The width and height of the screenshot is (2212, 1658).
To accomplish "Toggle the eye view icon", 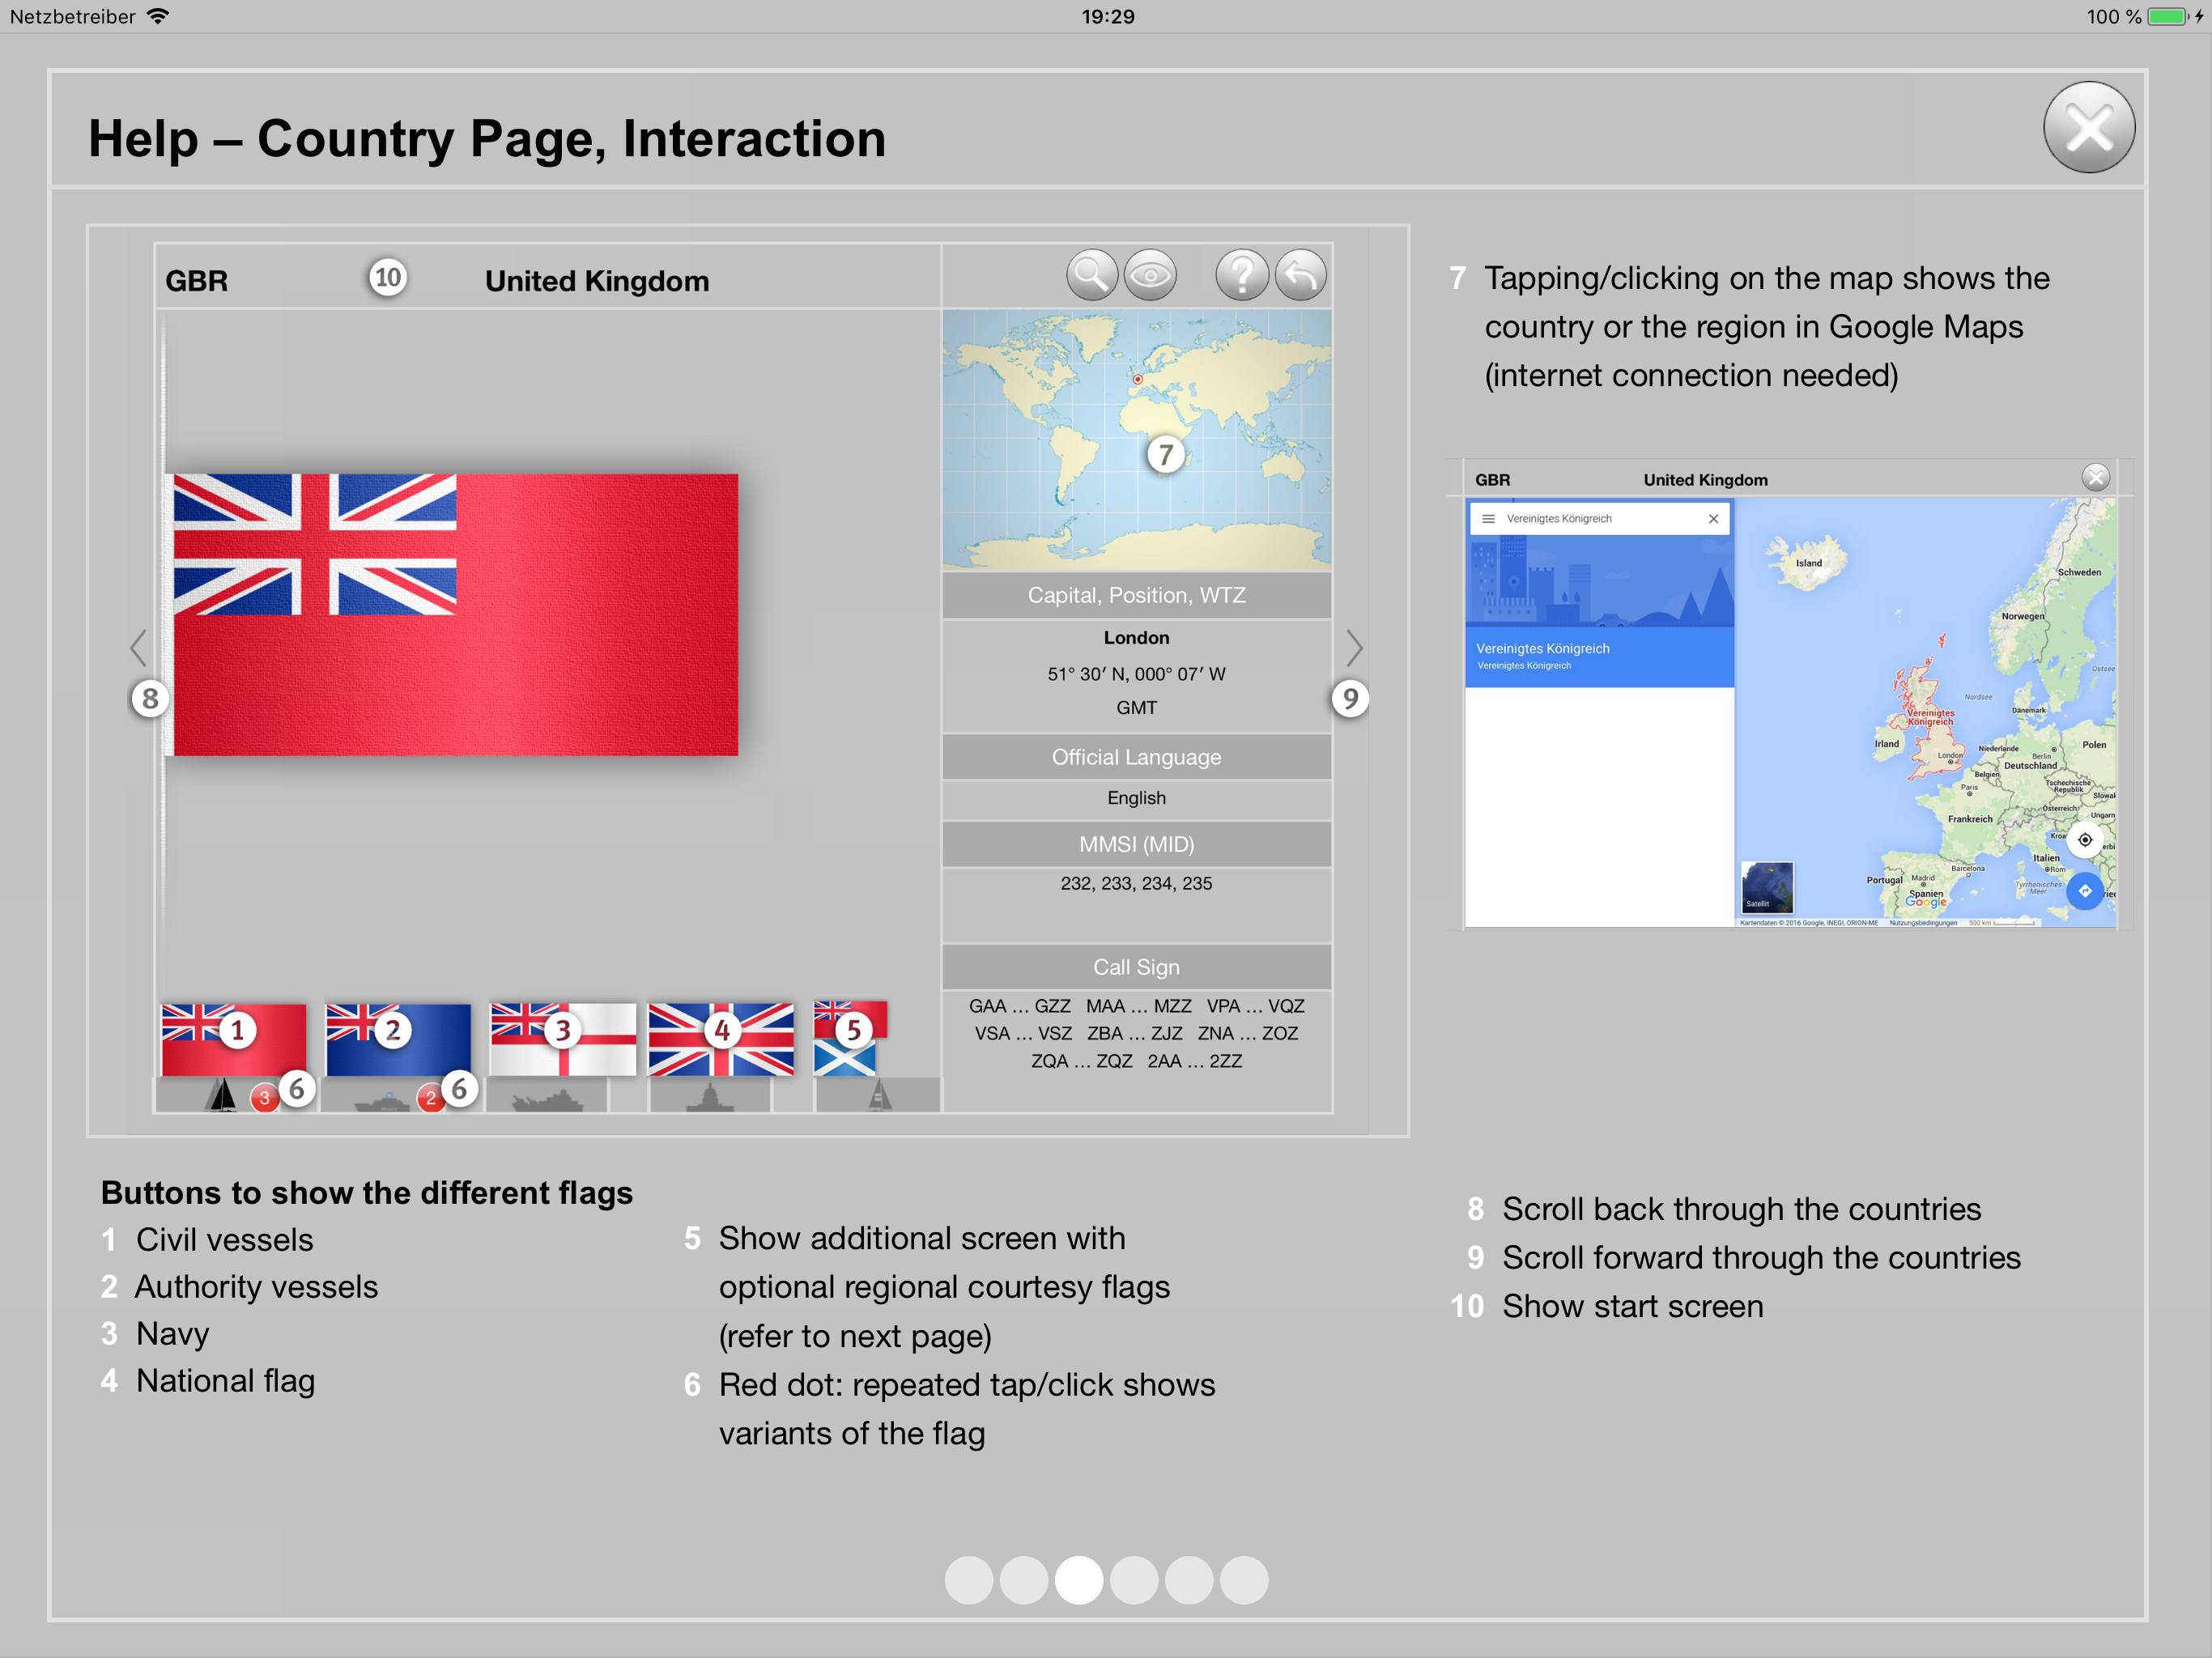I will click(x=1150, y=275).
